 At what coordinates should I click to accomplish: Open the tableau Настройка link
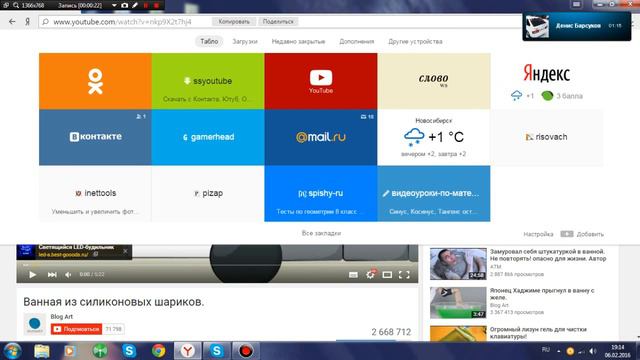538,234
